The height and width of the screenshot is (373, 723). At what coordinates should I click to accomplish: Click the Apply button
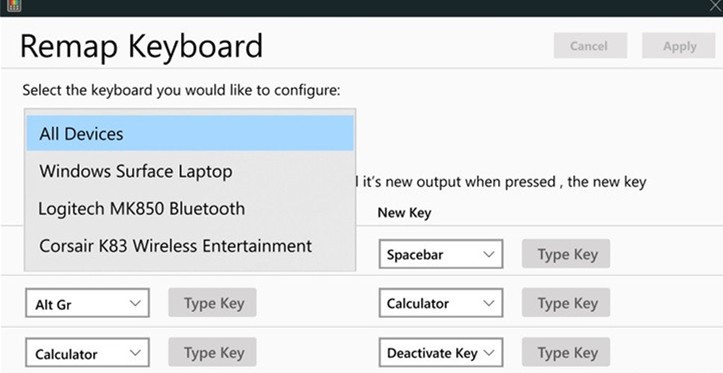(679, 46)
